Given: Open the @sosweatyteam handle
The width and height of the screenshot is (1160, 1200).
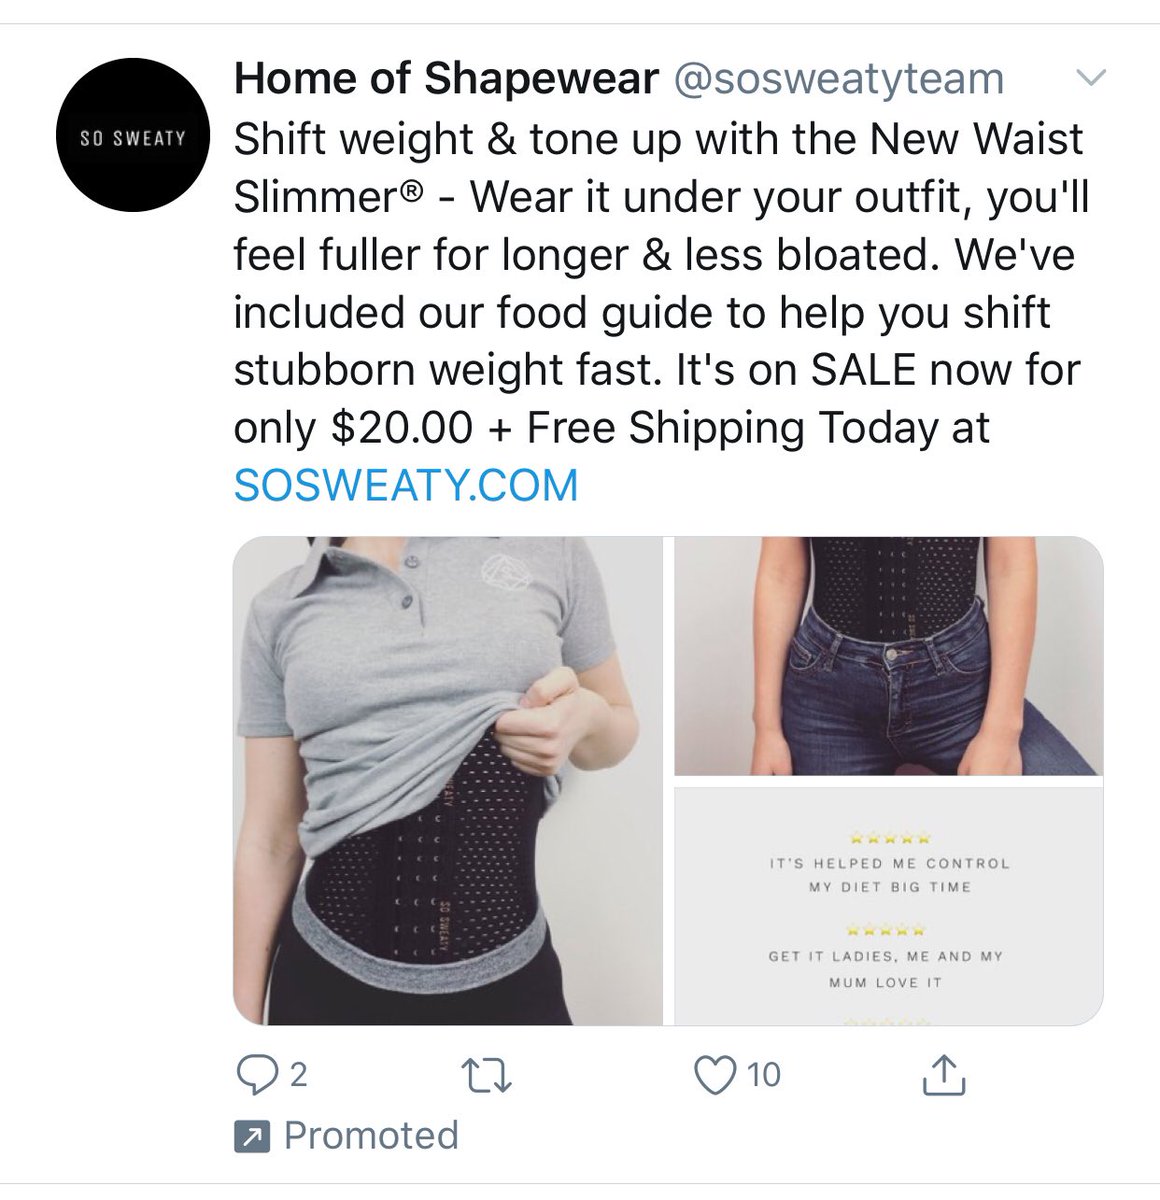Looking at the screenshot, I should pyautogui.click(x=839, y=78).
